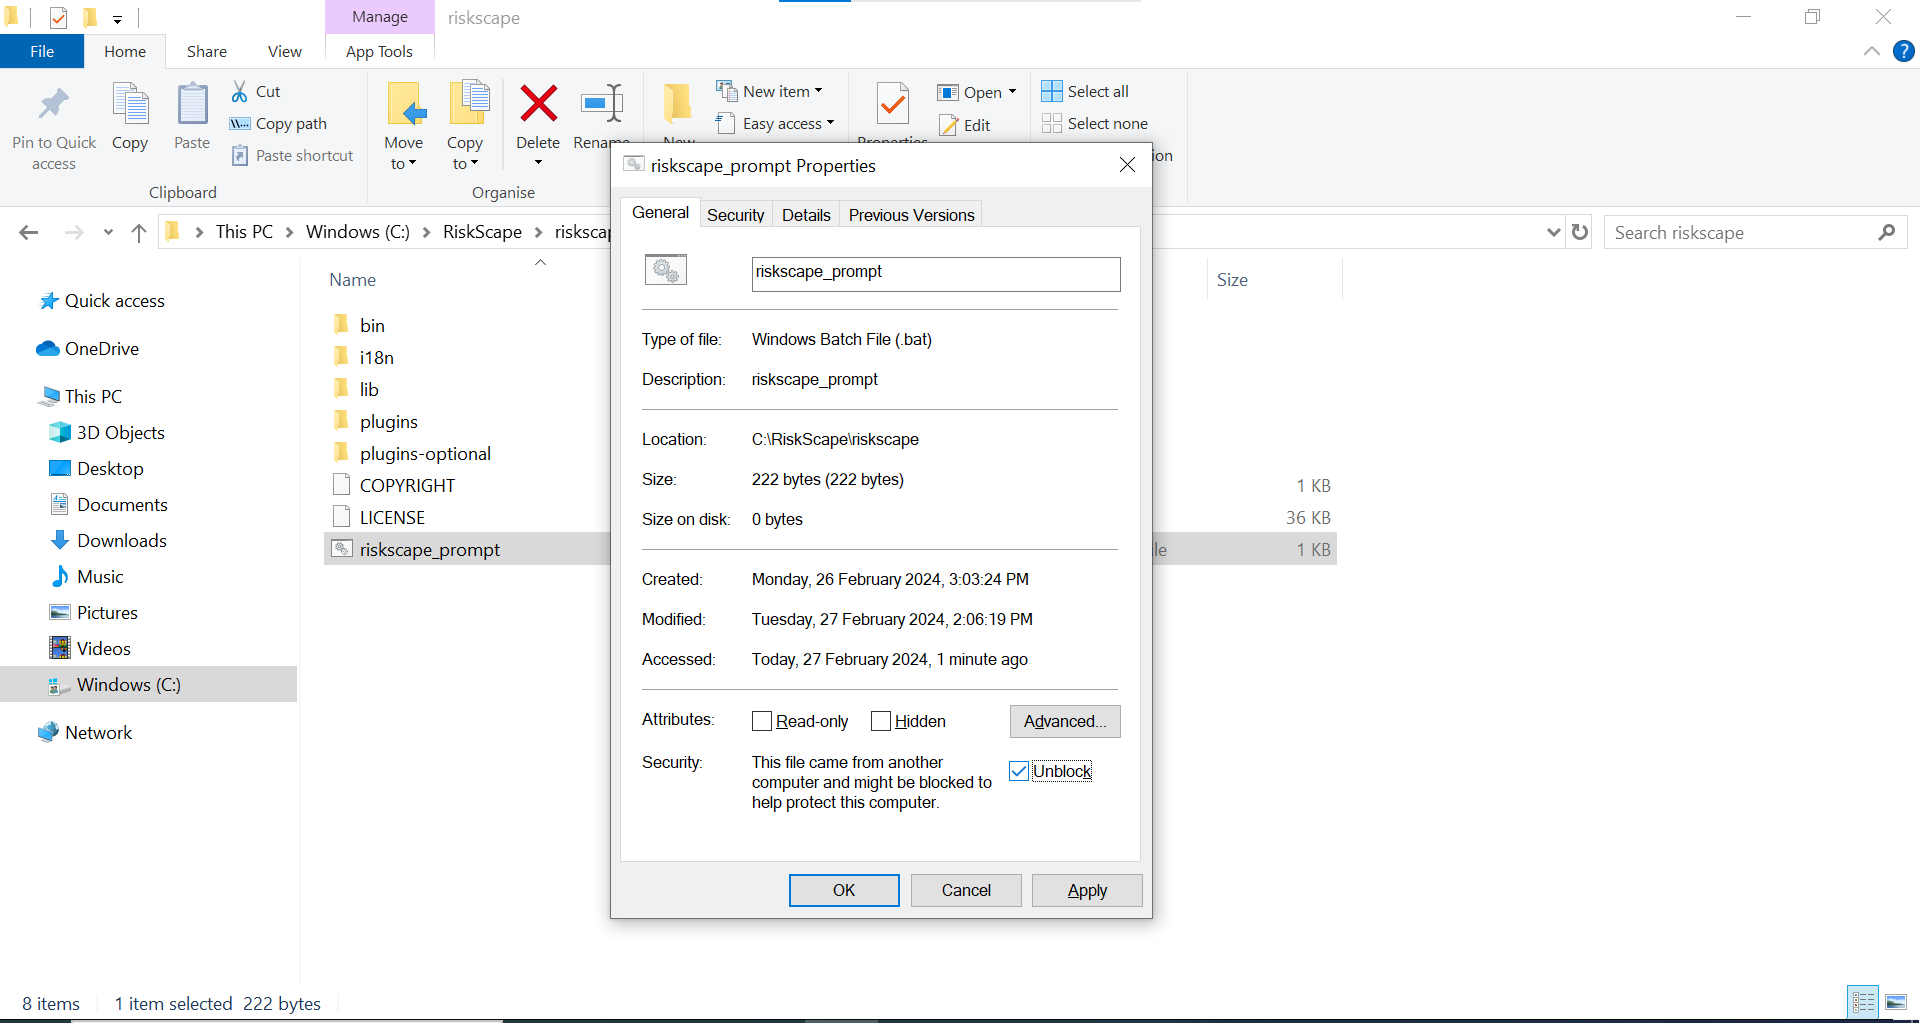1920x1023 pixels.
Task: Expand the Open button dropdown arrow
Action: (x=1012, y=92)
